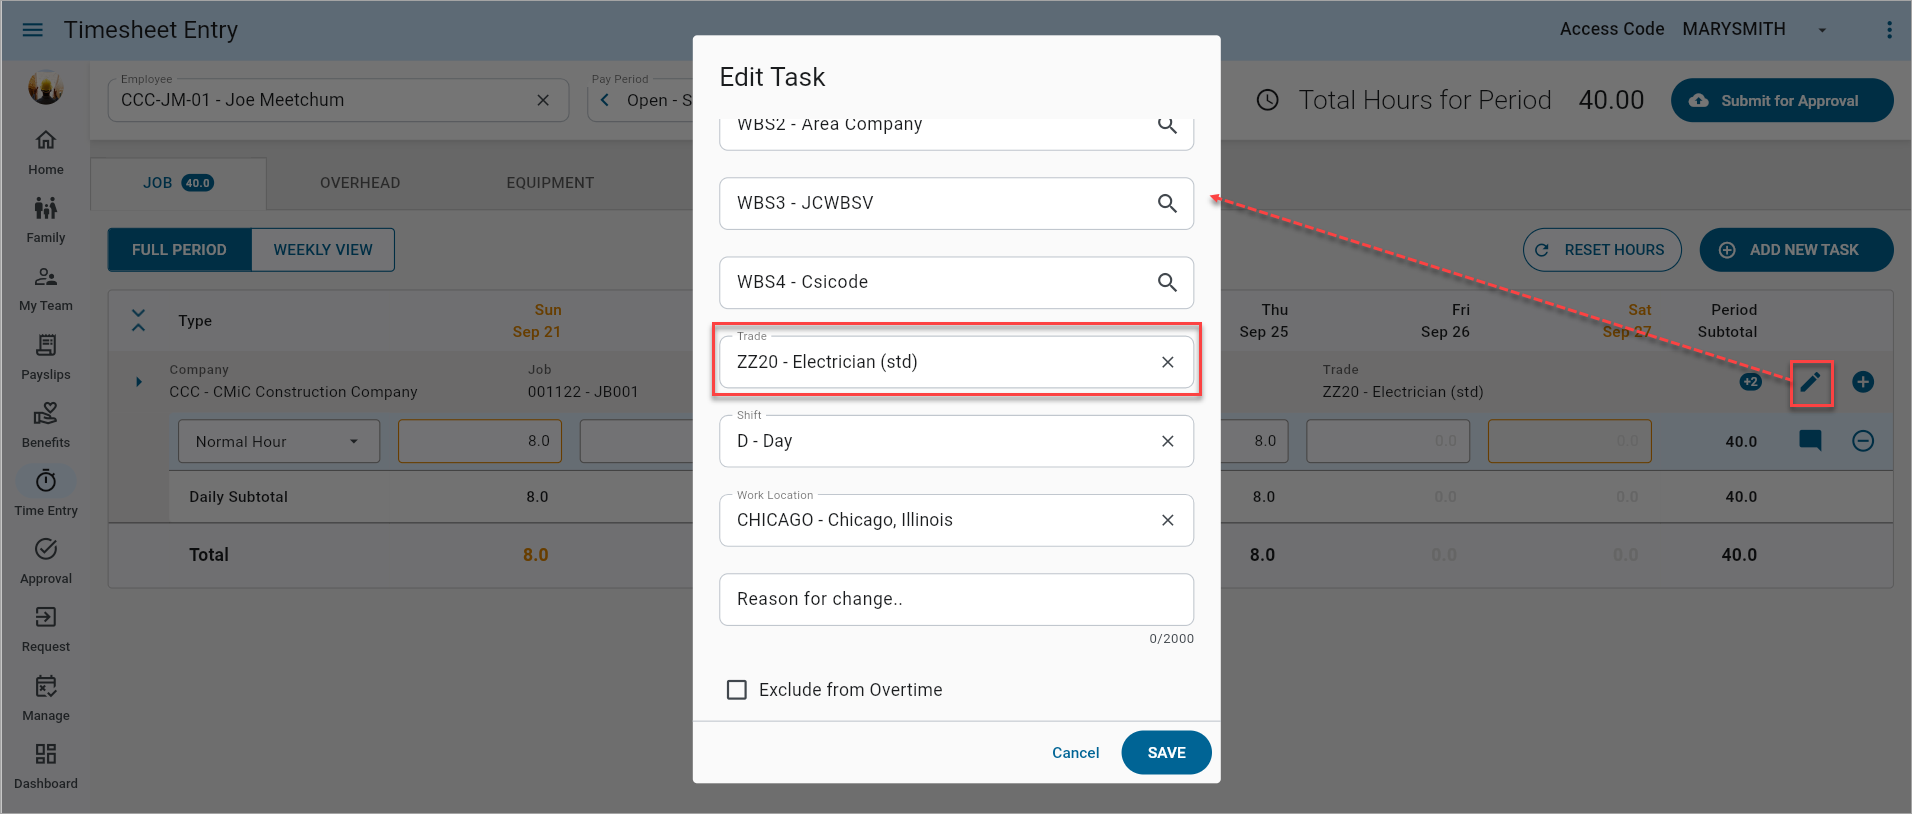Open the hamburger navigation menu
Viewport: 1912px width, 814px height.
(x=32, y=30)
